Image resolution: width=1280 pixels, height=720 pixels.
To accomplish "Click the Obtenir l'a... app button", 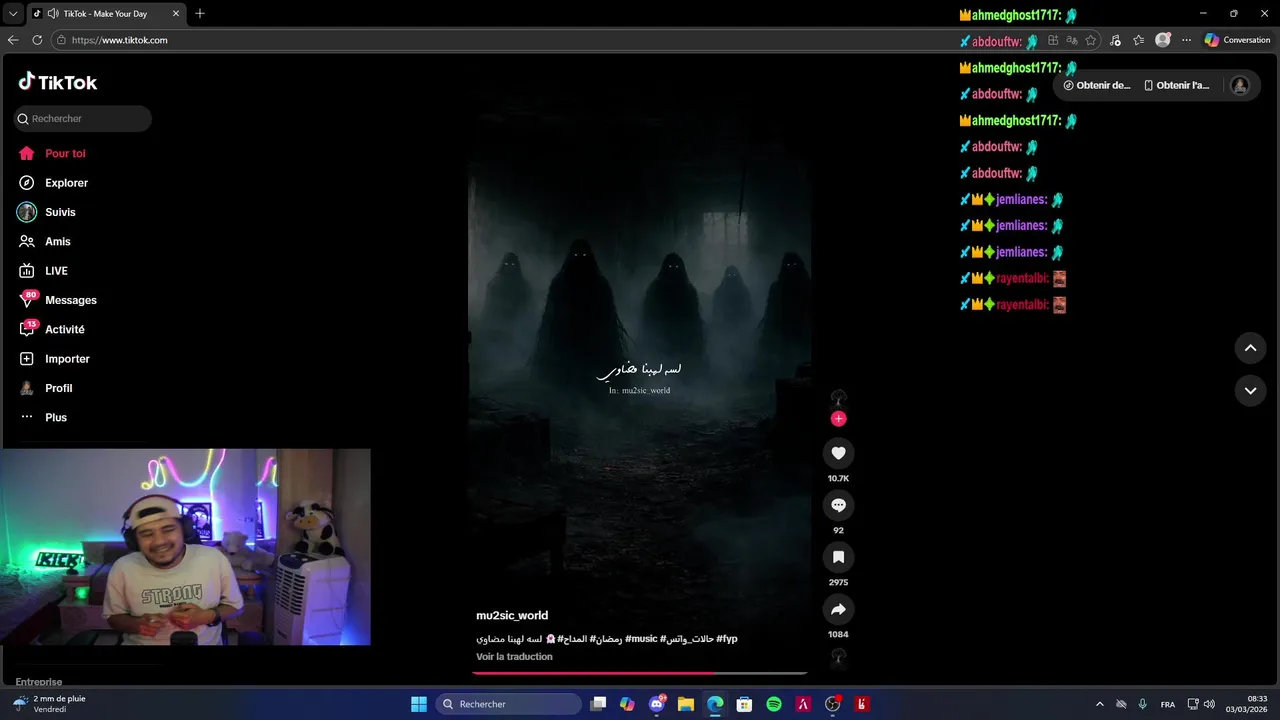I will (1177, 85).
